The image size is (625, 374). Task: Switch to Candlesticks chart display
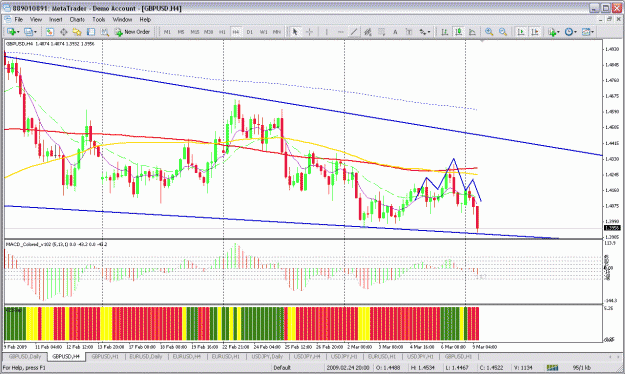click(x=458, y=32)
